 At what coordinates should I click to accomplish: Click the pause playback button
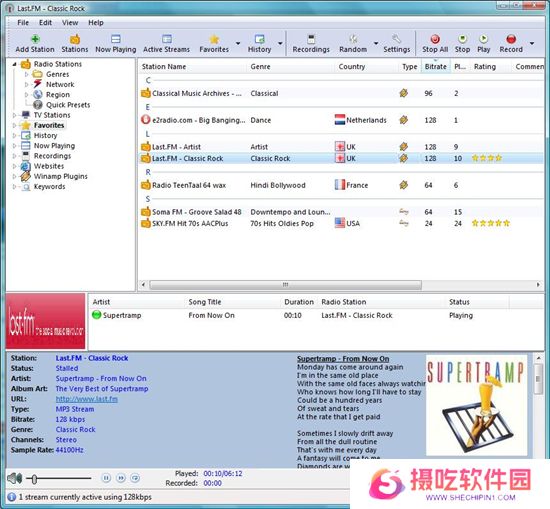point(106,478)
